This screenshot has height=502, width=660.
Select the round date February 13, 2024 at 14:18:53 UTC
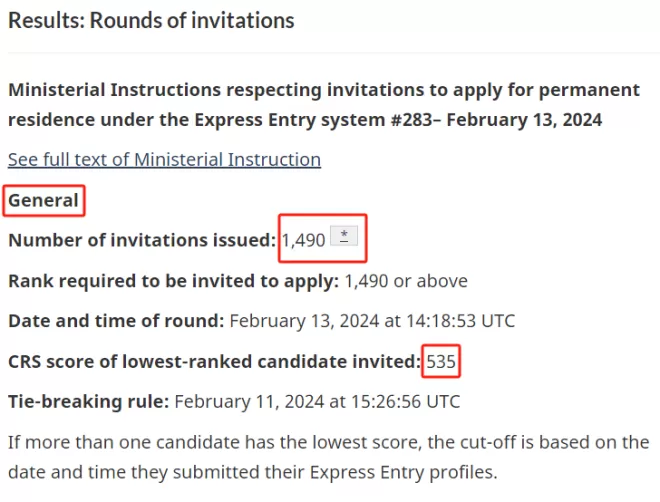coord(372,321)
